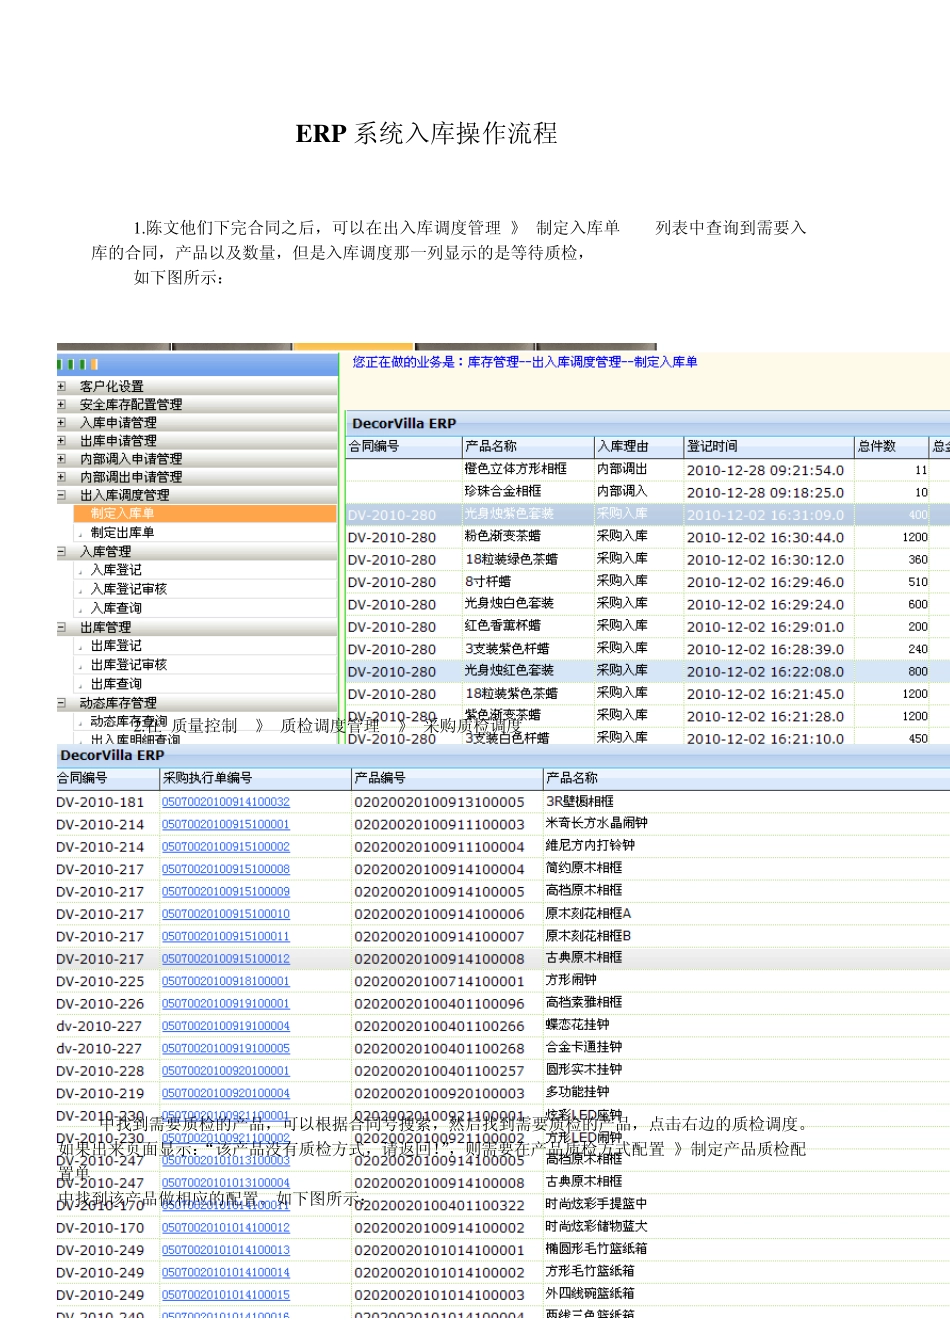Open purchase order link 05070020100918100001
Viewport: 950px width, 1344px height.
point(226,981)
